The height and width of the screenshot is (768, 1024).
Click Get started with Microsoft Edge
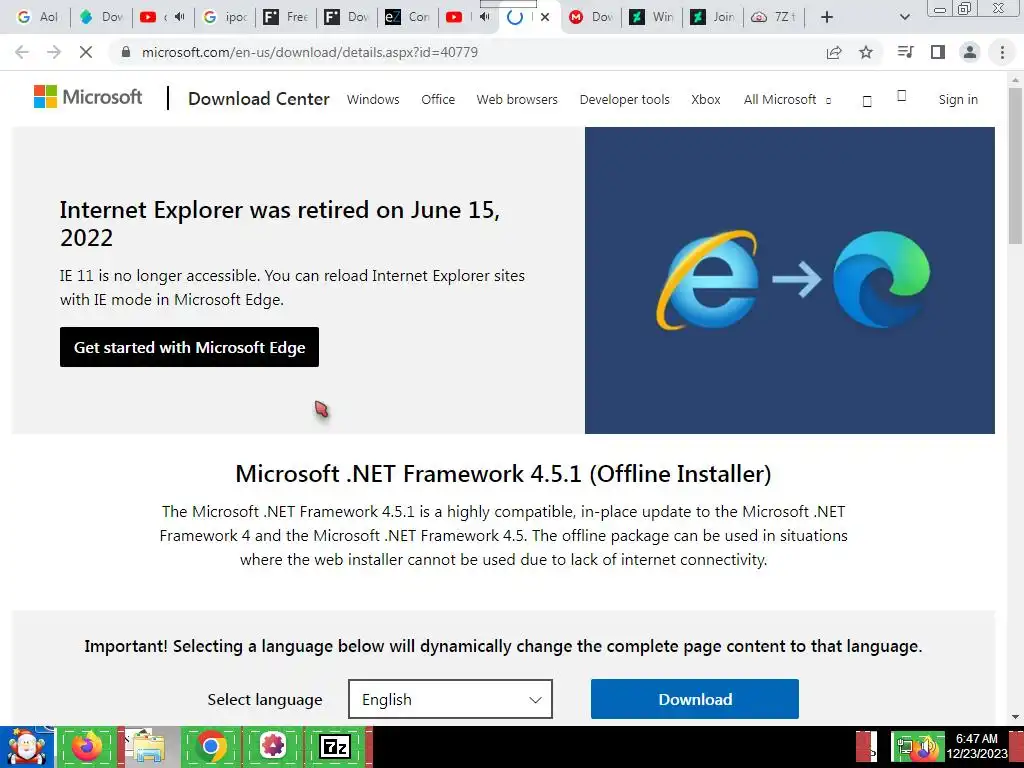click(189, 347)
